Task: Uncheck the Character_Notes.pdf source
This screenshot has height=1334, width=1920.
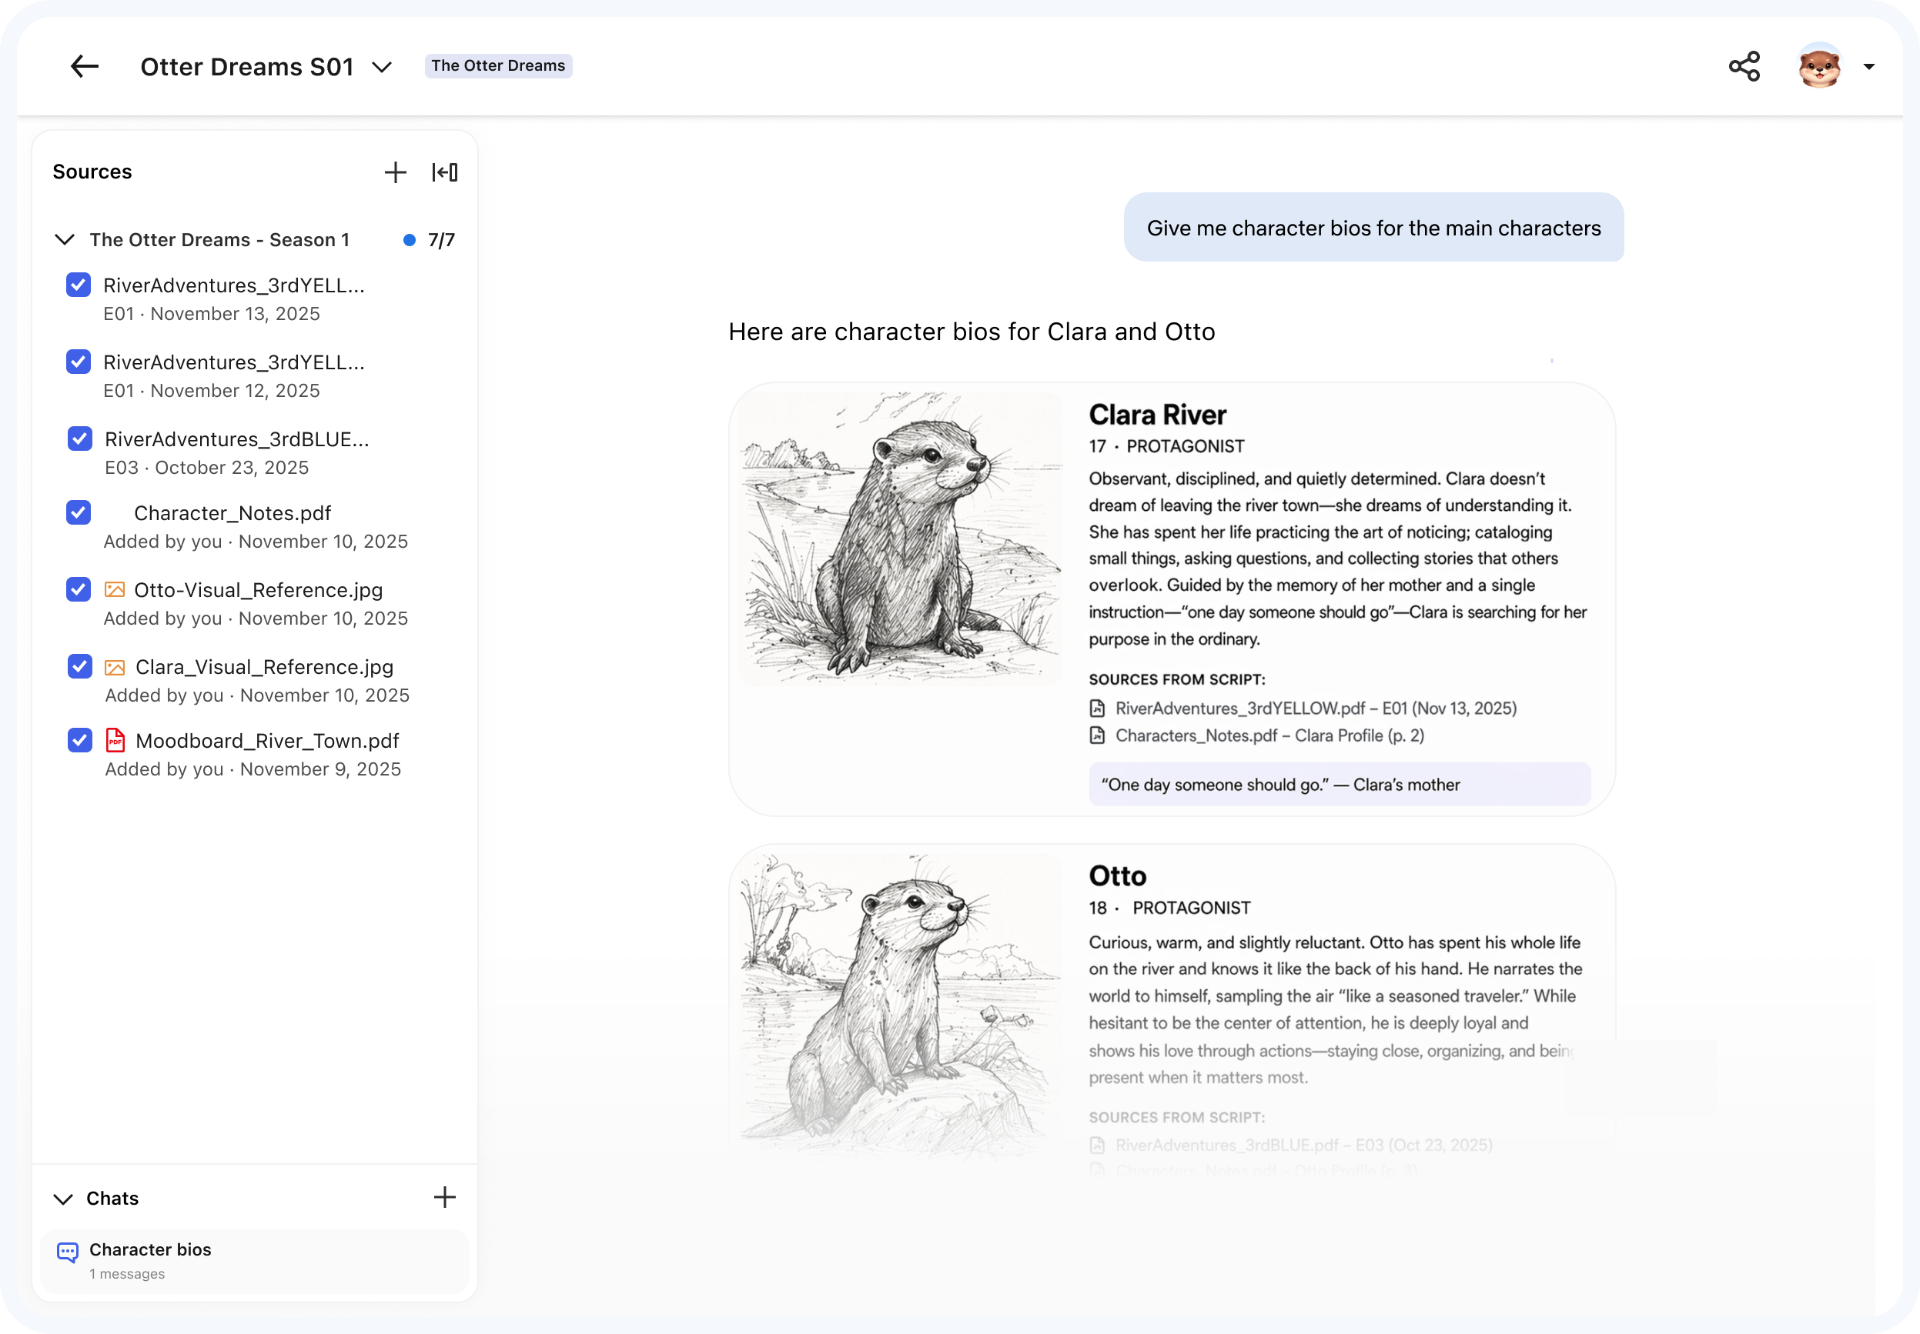Action: (x=78, y=513)
